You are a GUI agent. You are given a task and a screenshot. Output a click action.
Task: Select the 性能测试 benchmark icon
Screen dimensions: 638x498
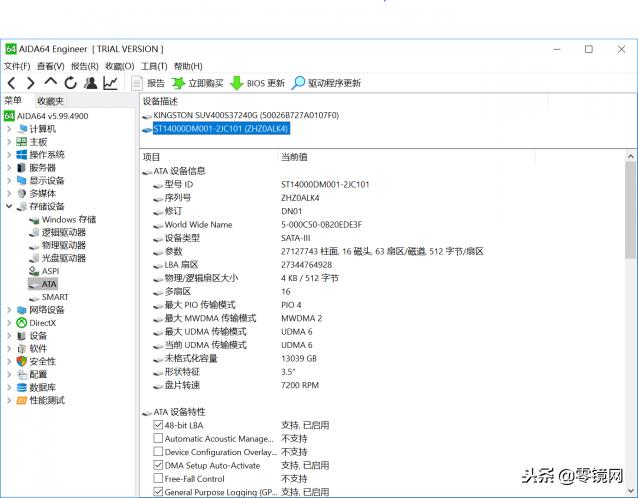pos(22,400)
